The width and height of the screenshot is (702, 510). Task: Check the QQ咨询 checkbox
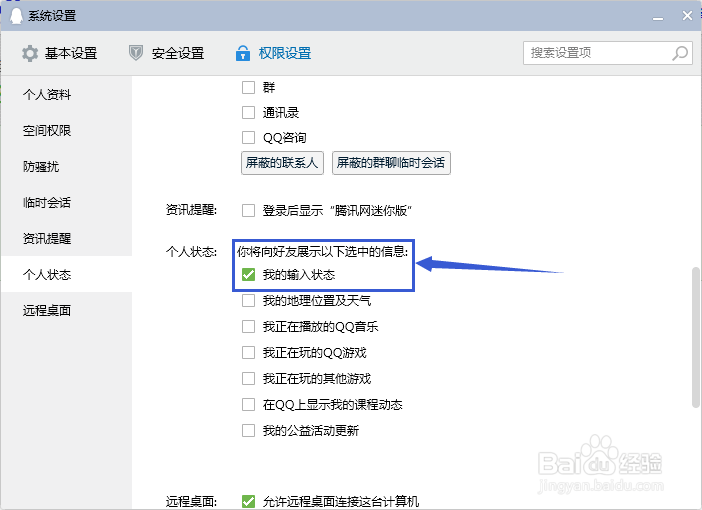248,137
